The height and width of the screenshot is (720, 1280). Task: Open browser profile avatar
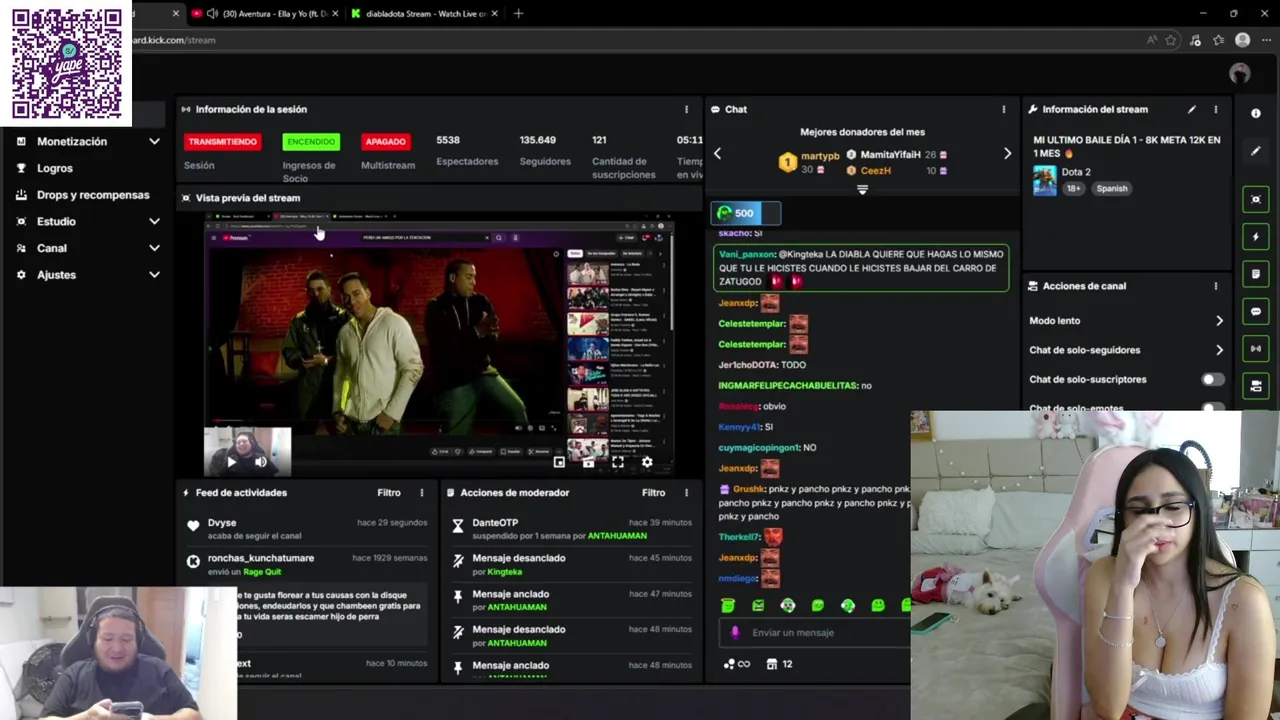[x=1242, y=40]
